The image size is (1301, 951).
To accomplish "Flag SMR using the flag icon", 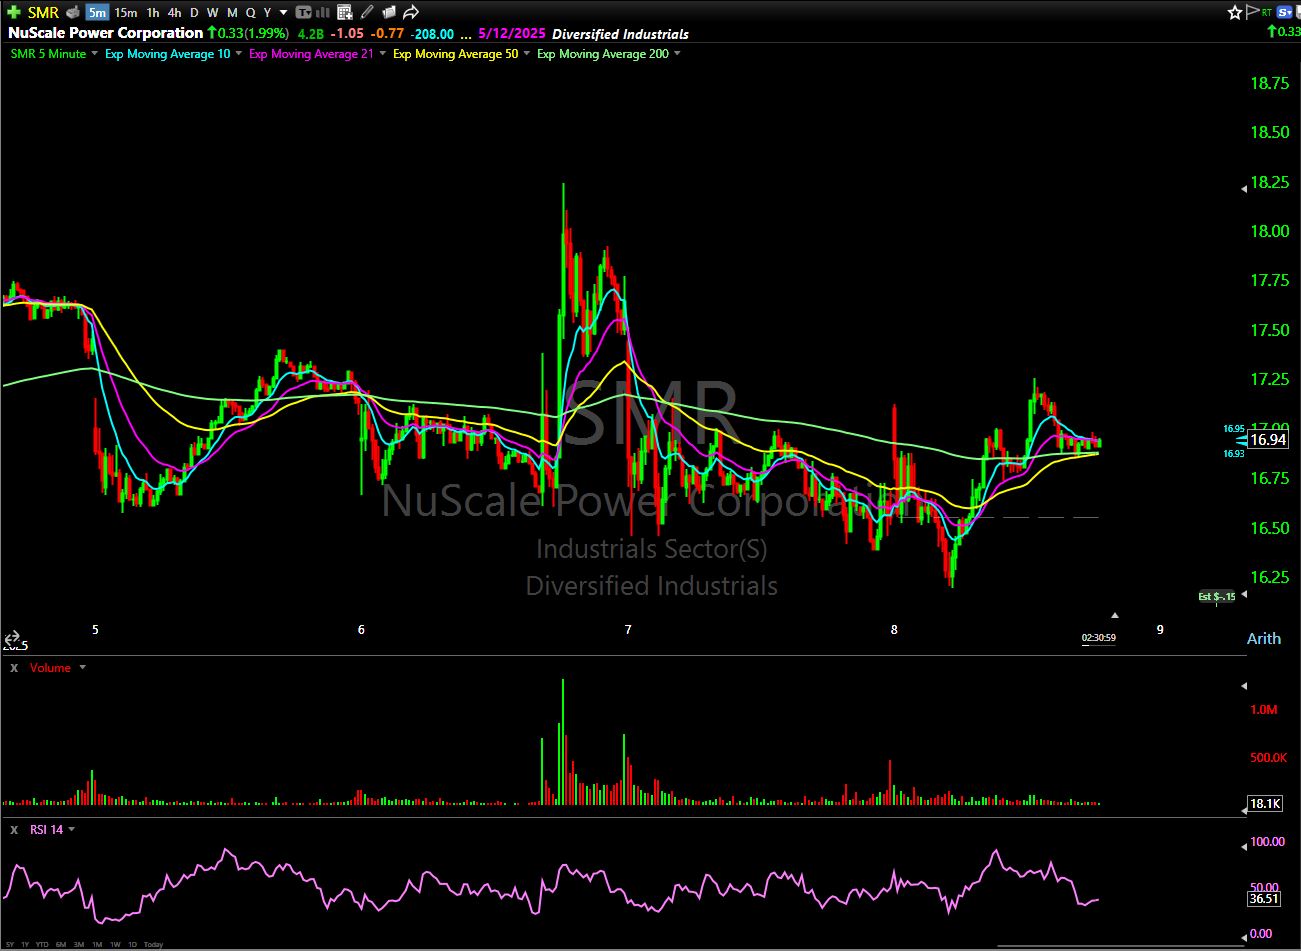I will [1251, 12].
